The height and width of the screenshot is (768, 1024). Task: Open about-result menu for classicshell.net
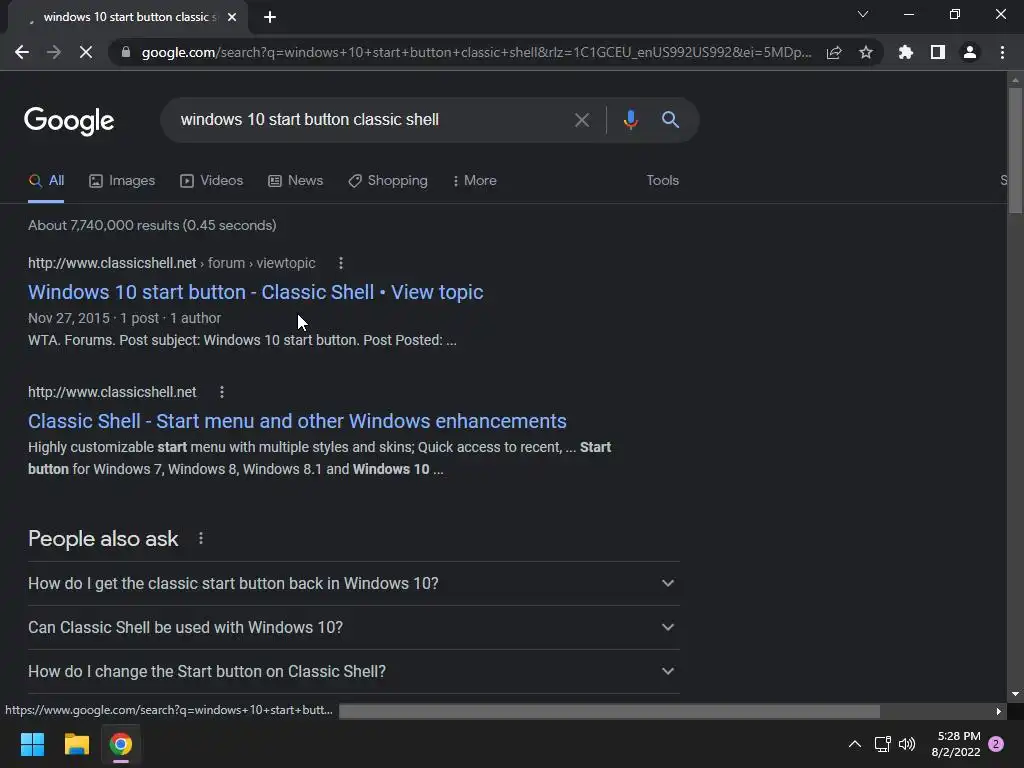click(x=222, y=392)
